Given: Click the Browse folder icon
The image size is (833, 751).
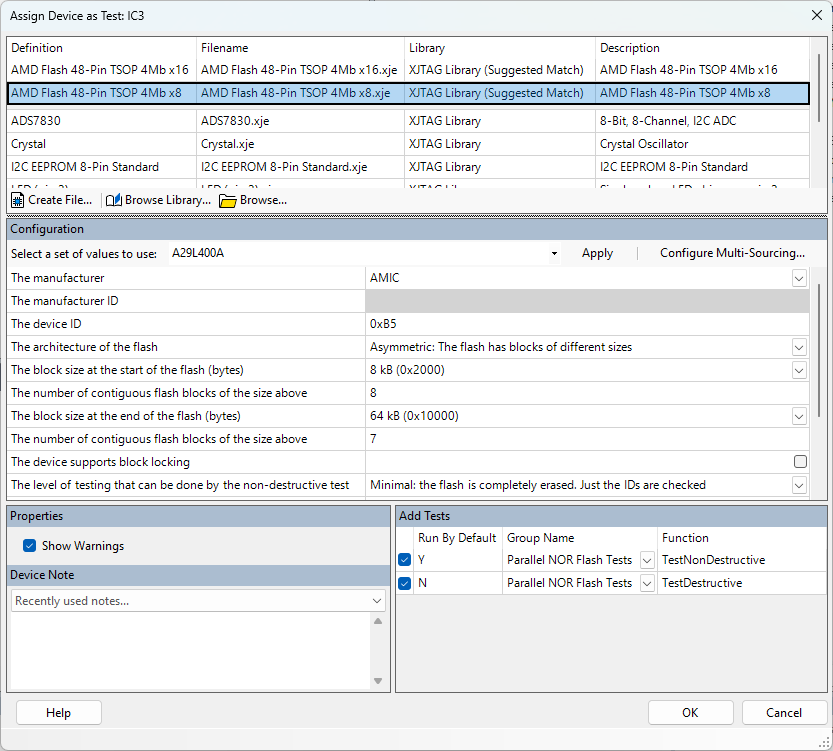Looking at the screenshot, I should click(x=228, y=200).
